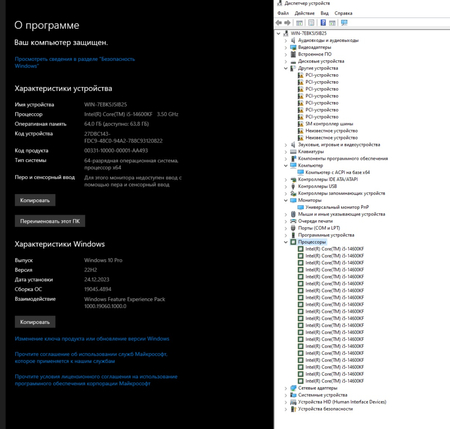
Task: Open the Вид menu
Action: coord(324,13)
